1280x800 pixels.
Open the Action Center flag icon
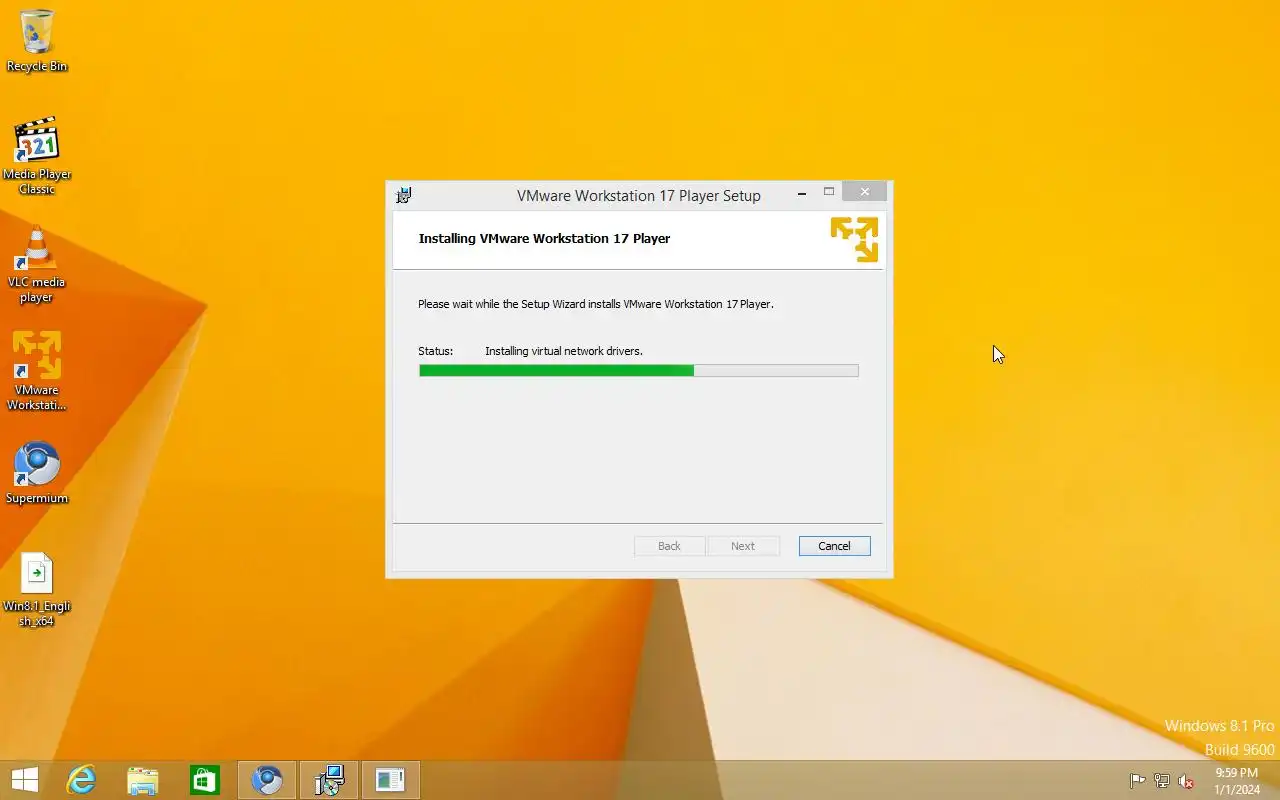(x=1138, y=781)
